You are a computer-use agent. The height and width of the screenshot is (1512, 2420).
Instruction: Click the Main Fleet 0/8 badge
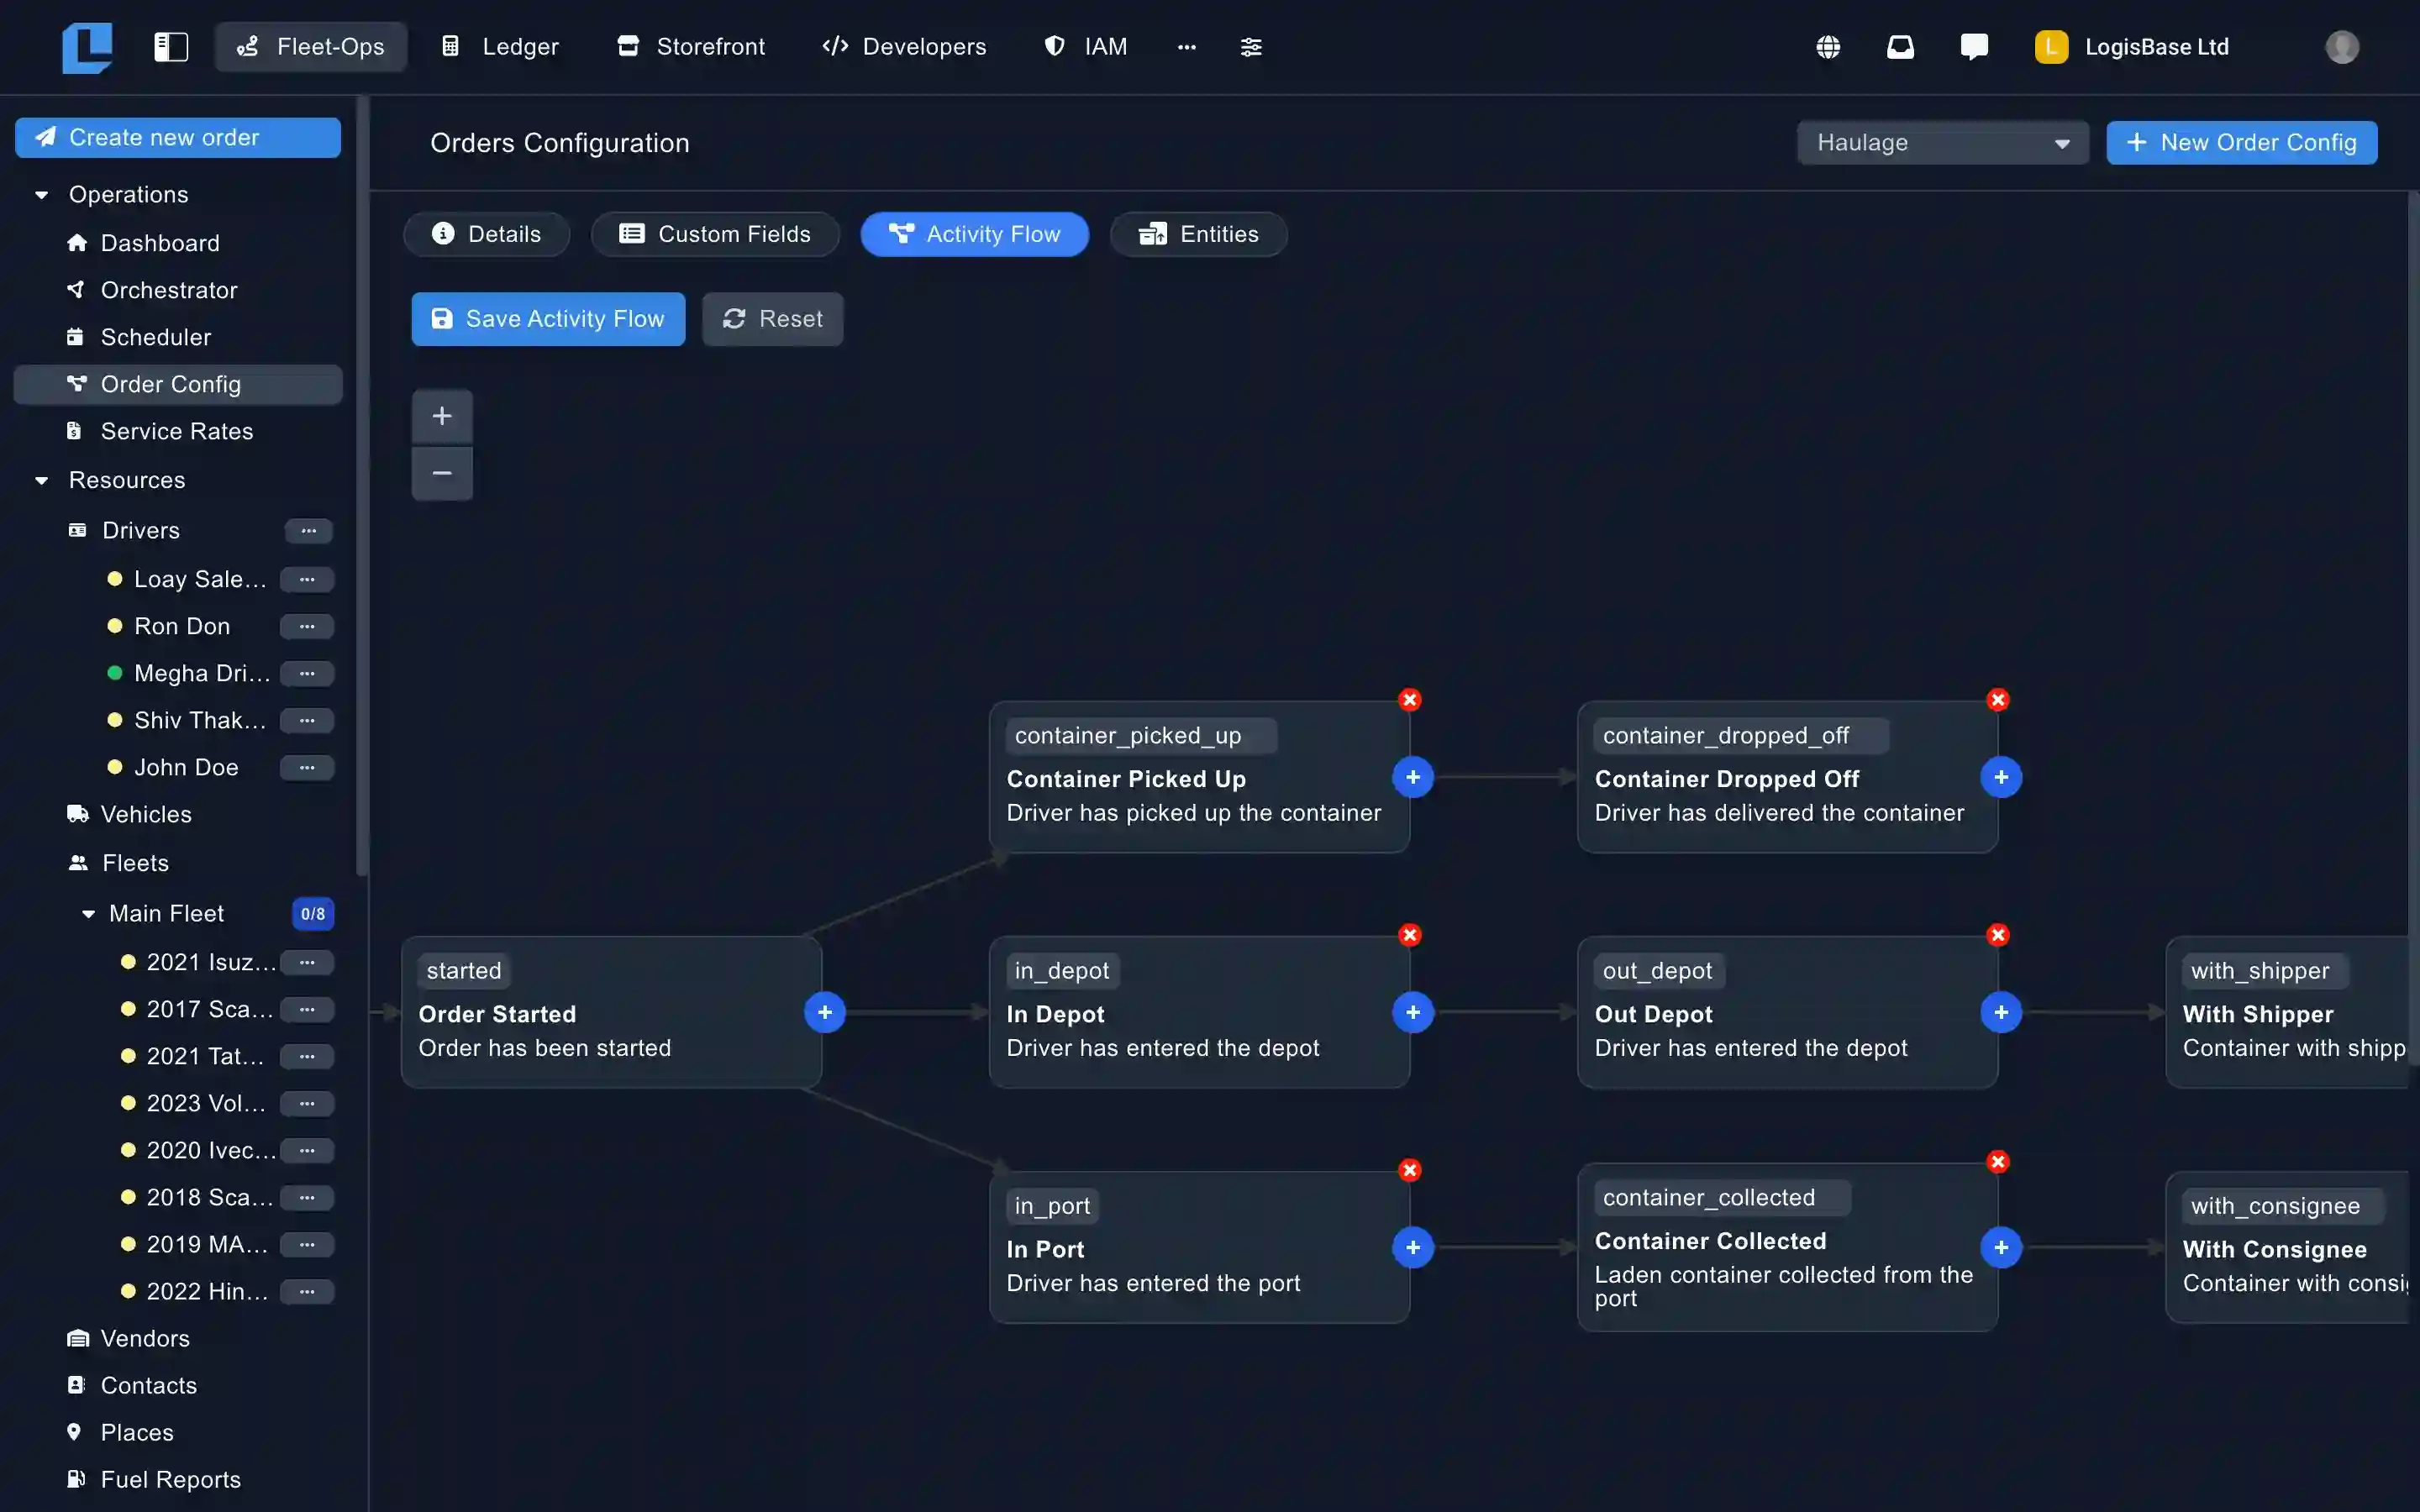pos(313,914)
